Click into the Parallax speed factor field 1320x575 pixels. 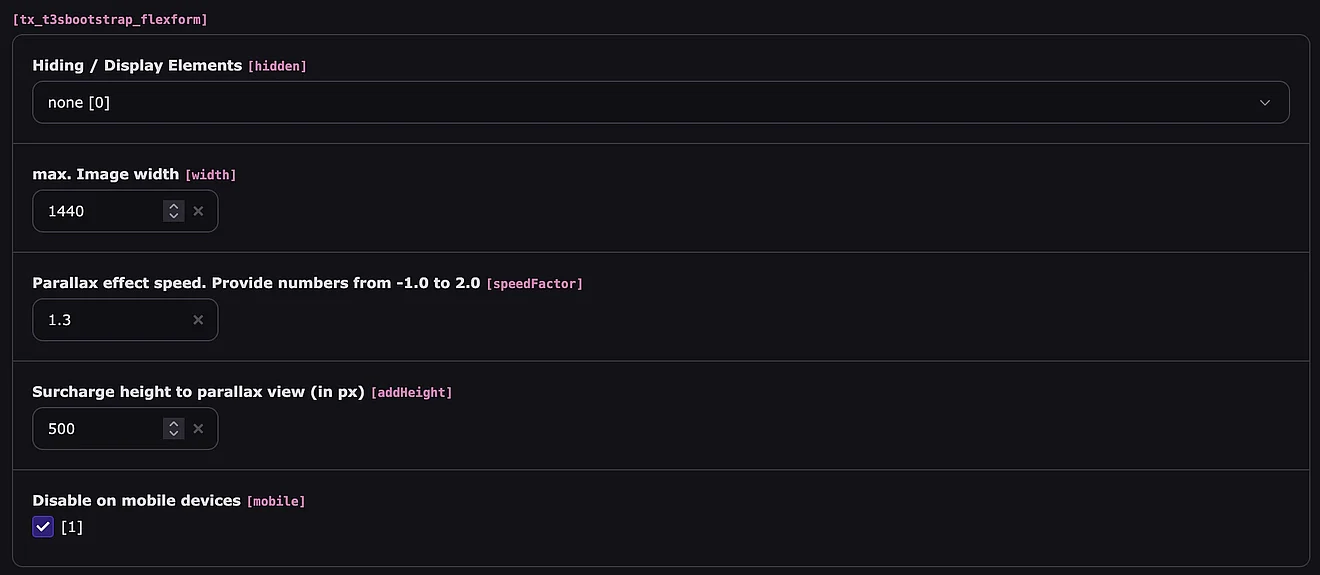[110, 320]
